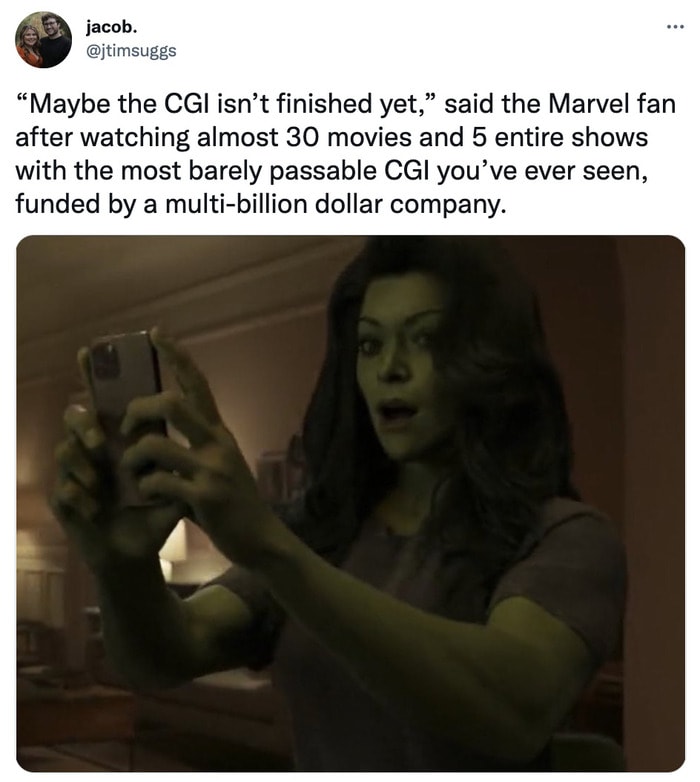This screenshot has width=700, height=782.
Task: Click the words "5 entire shows"
Action: [x=559, y=138]
